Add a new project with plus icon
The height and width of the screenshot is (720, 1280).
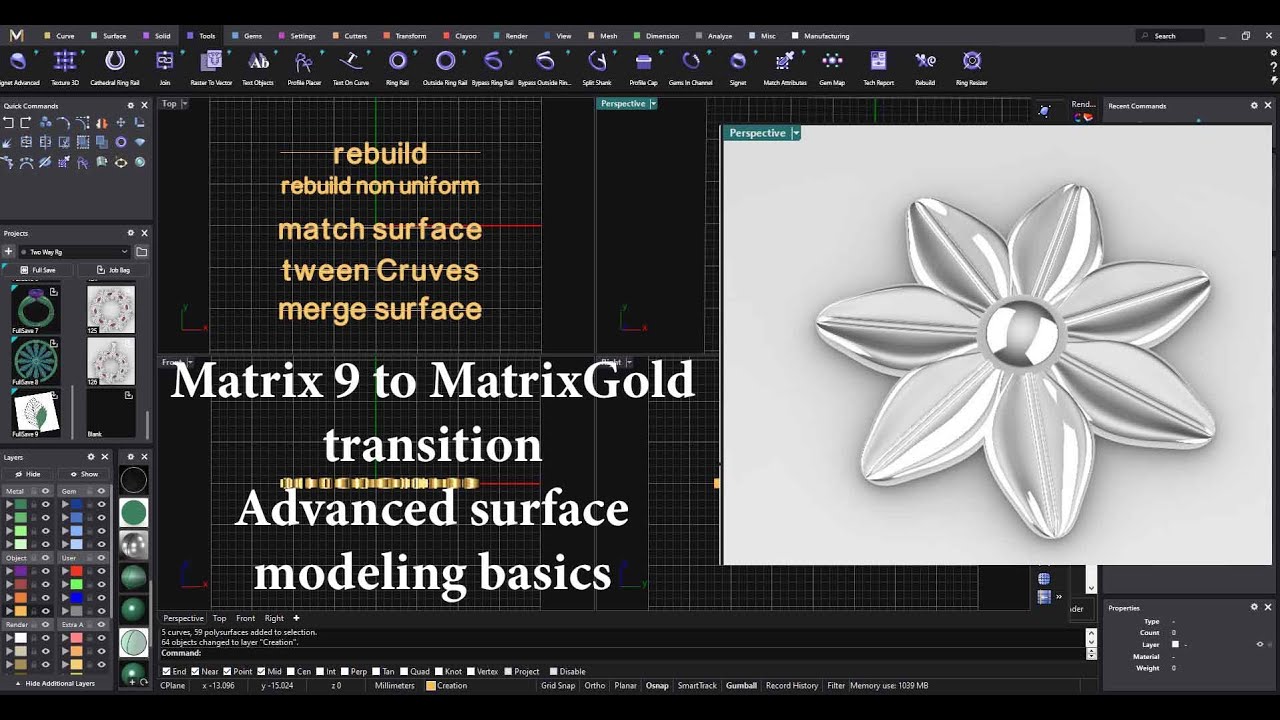click(x=8, y=252)
